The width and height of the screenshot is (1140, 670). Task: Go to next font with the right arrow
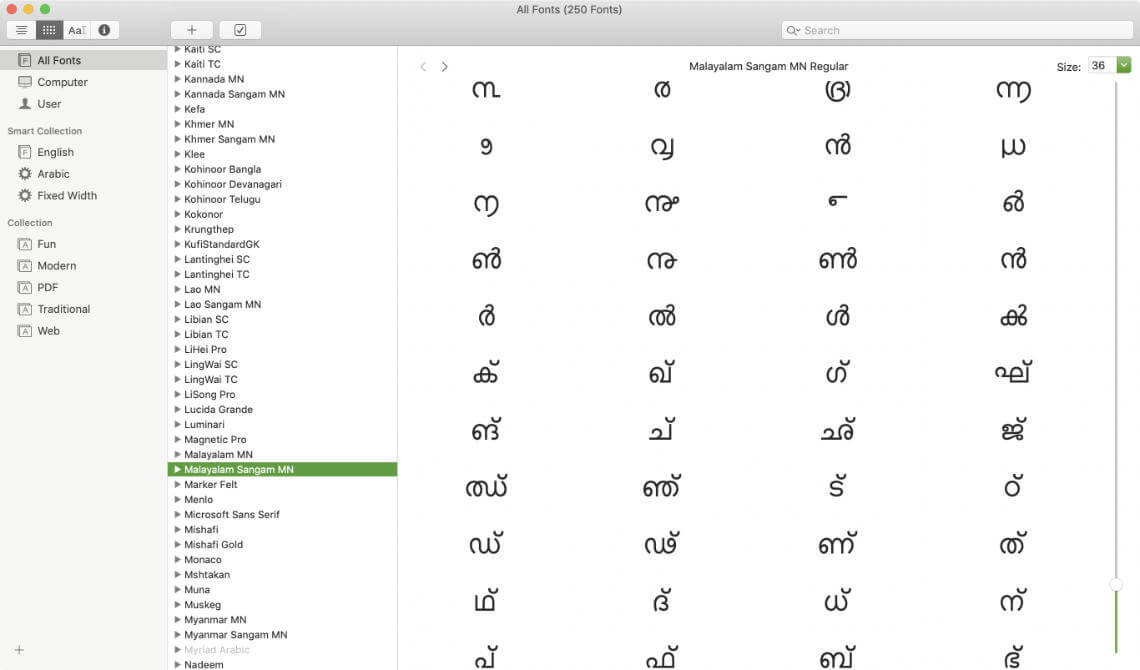(x=444, y=66)
